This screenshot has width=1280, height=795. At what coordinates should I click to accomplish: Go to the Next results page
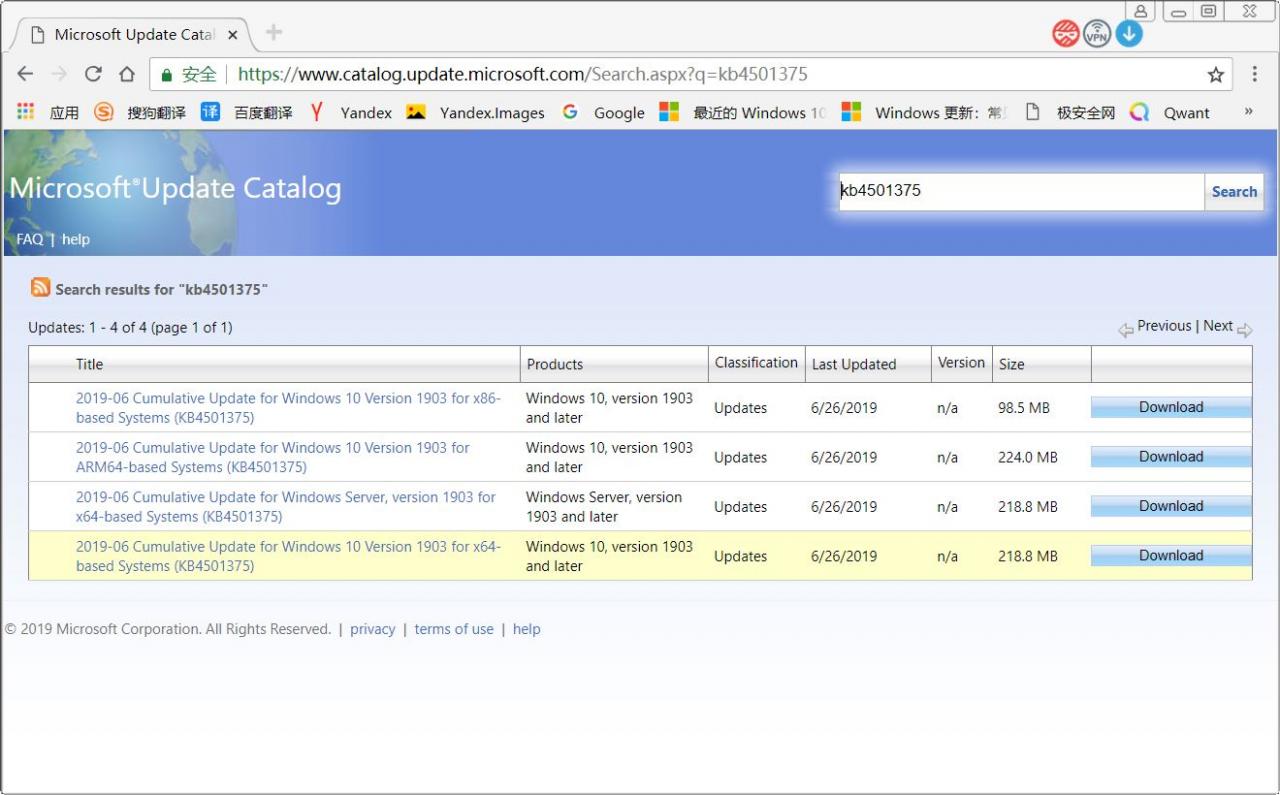1218,326
